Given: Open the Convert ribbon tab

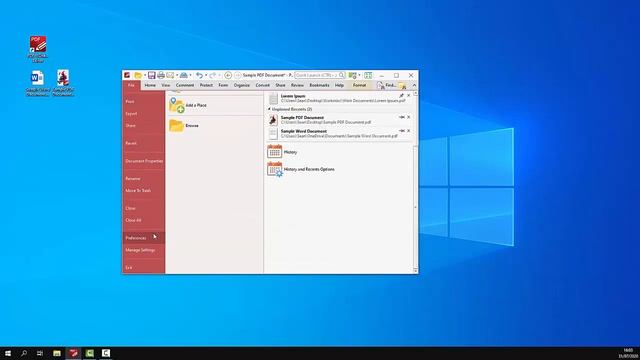Looking at the screenshot, I should tap(262, 85).
